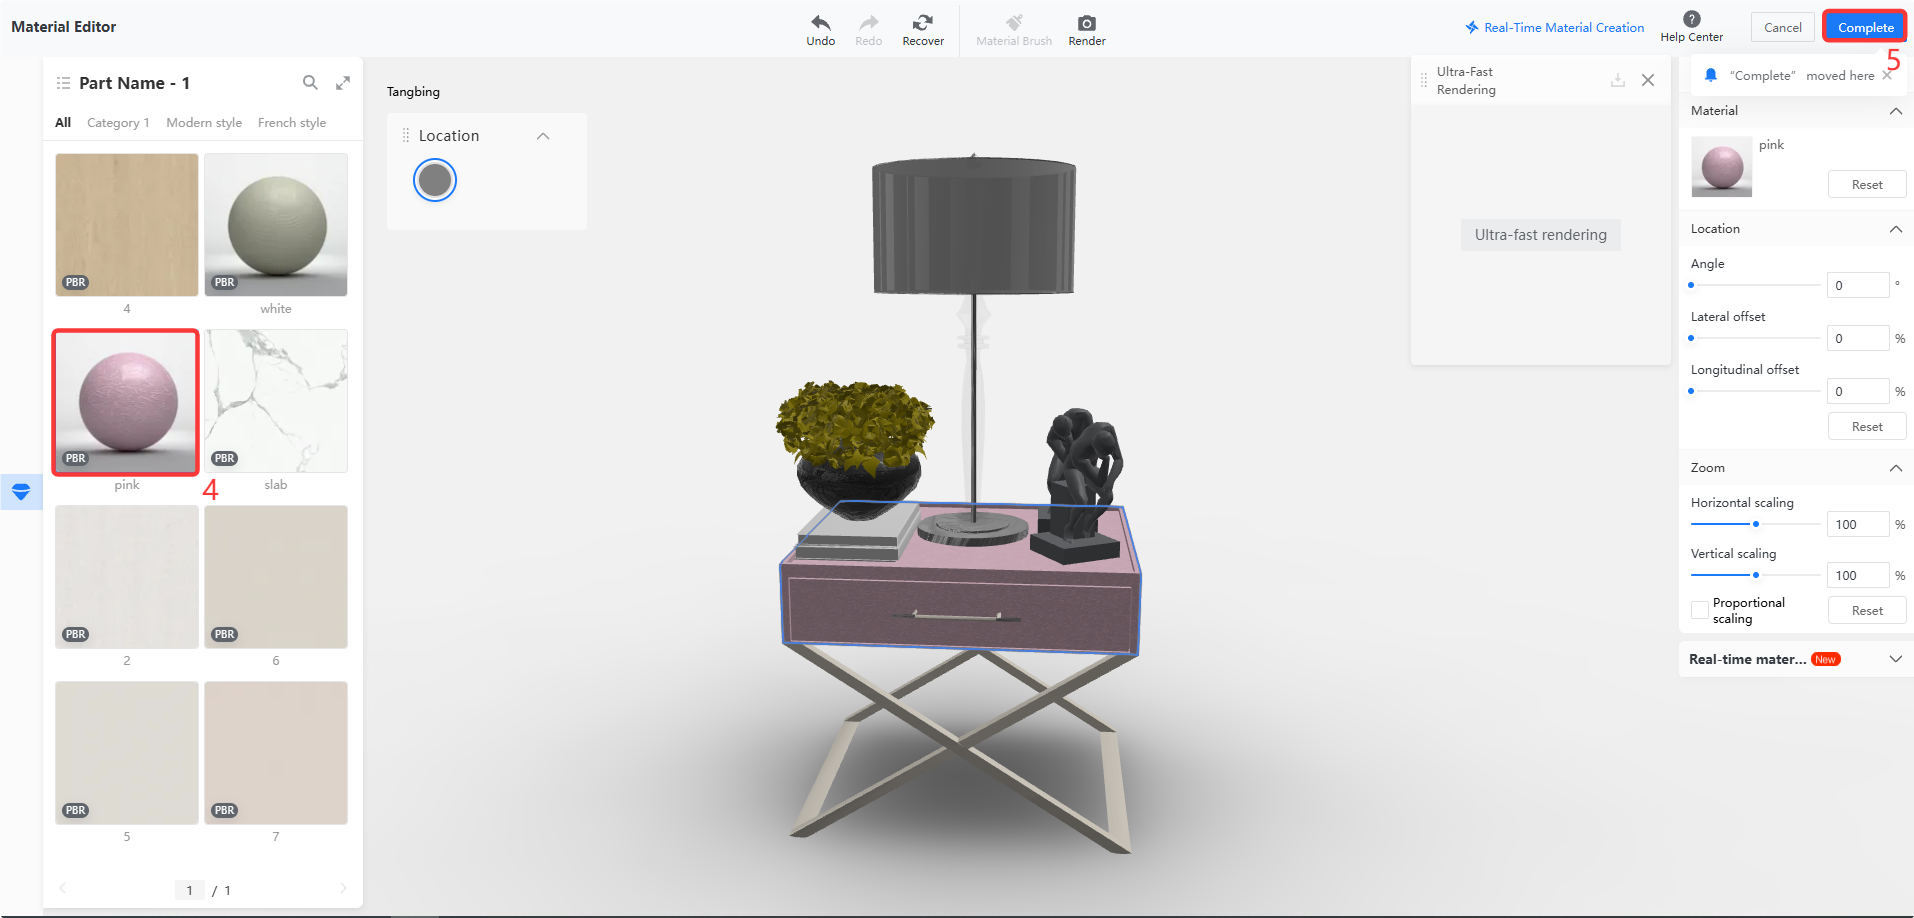This screenshot has width=1914, height=918.
Task: Click the Complete button
Action: (x=1865, y=27)
